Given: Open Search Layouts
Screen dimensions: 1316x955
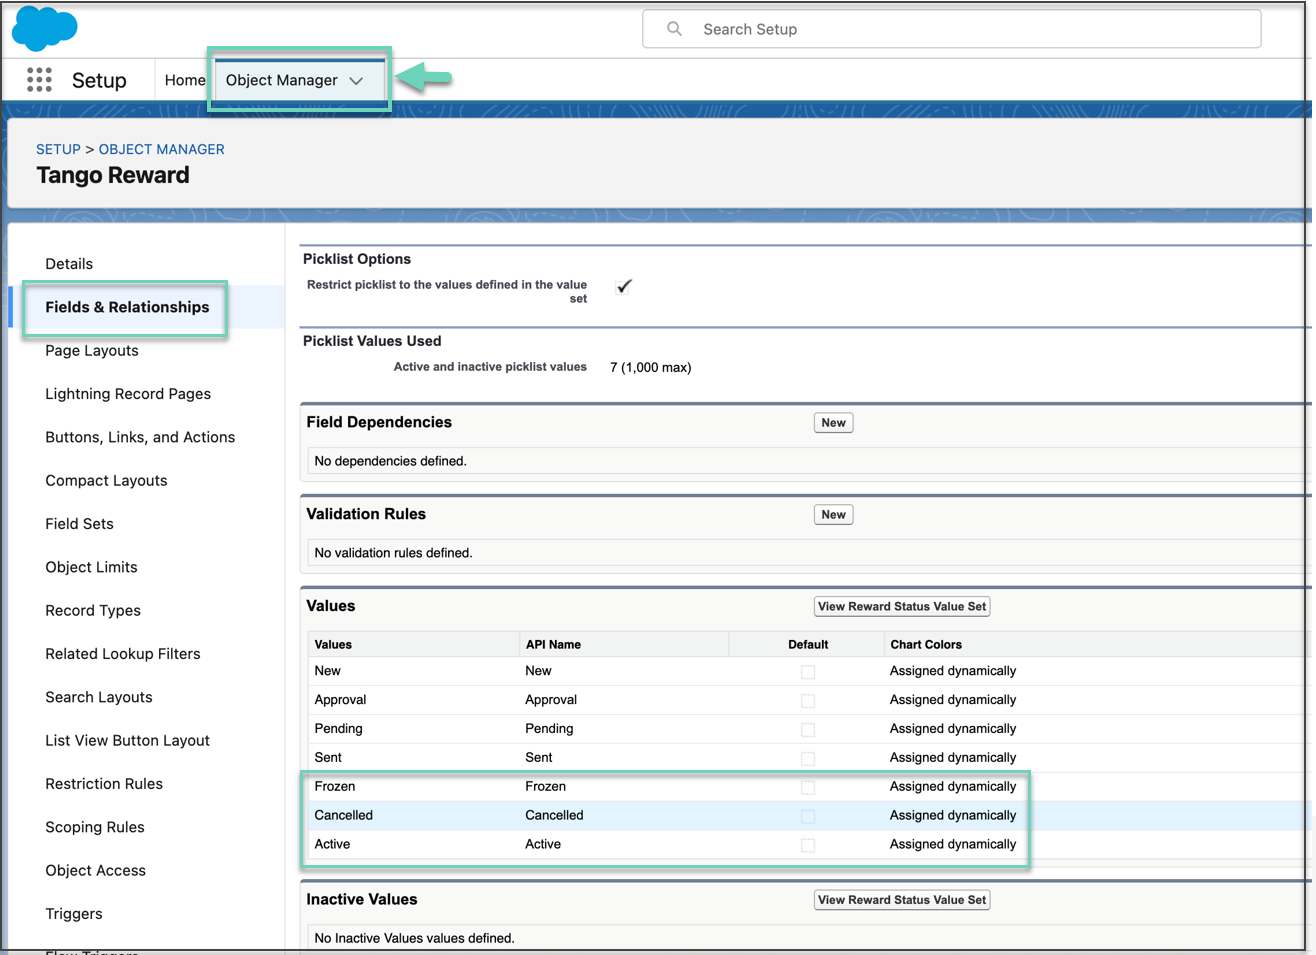Looking at the screenshot, I should 99,697.
